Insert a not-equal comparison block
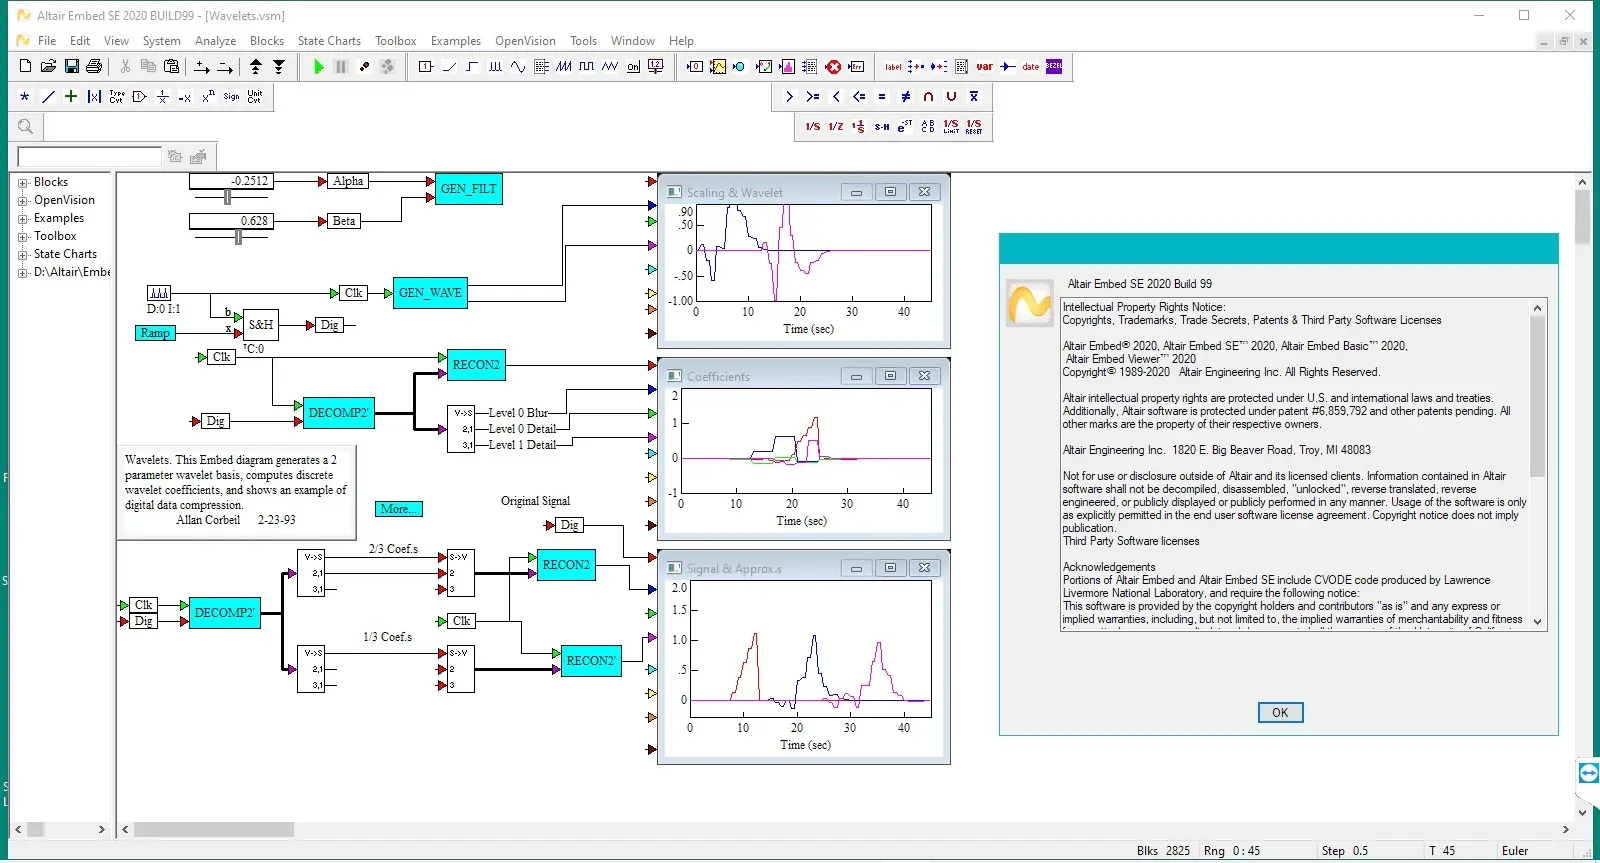The height and width of the screenshot is (863, 1600). pos(905,97)
